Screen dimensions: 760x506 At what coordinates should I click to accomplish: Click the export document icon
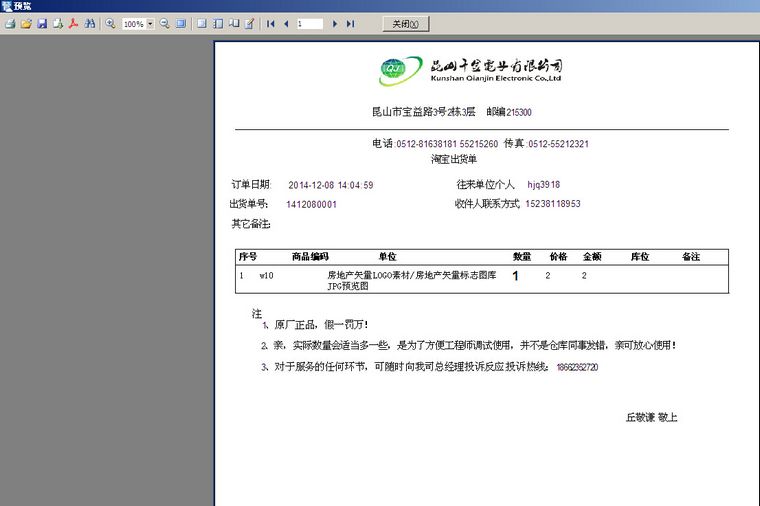[58, 24]
